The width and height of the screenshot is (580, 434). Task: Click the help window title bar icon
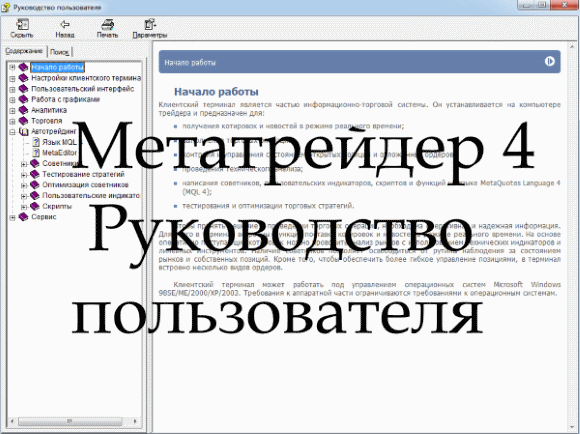(x=6, y=7)
